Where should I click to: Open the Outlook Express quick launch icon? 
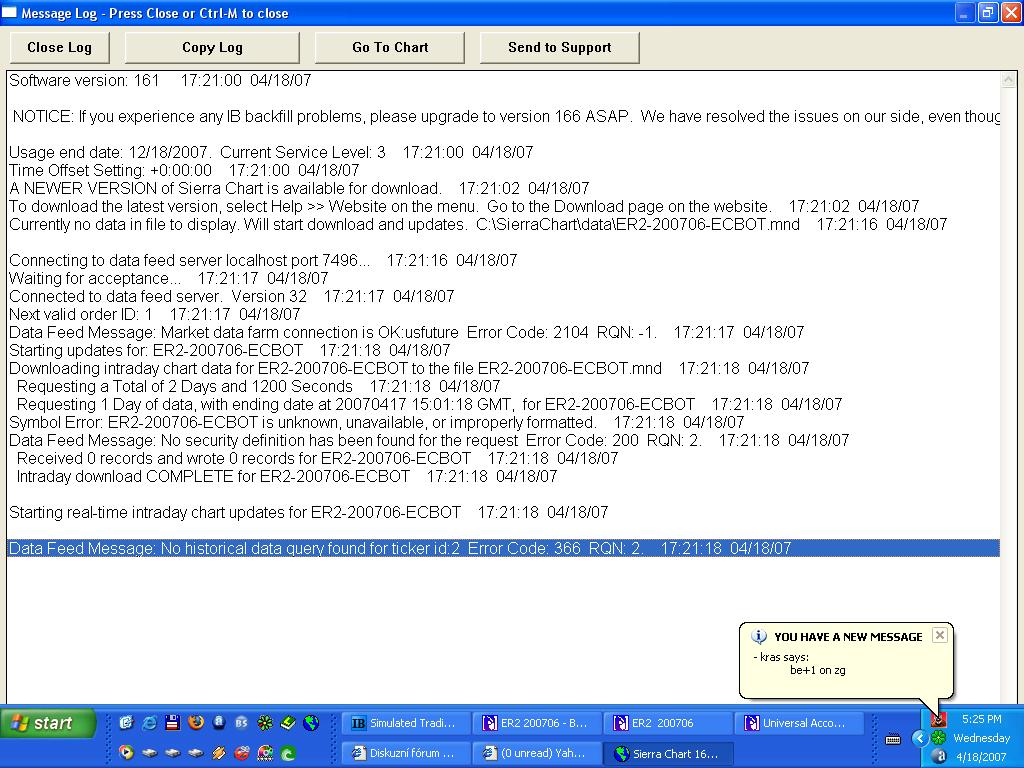click(x=127, y=723)
